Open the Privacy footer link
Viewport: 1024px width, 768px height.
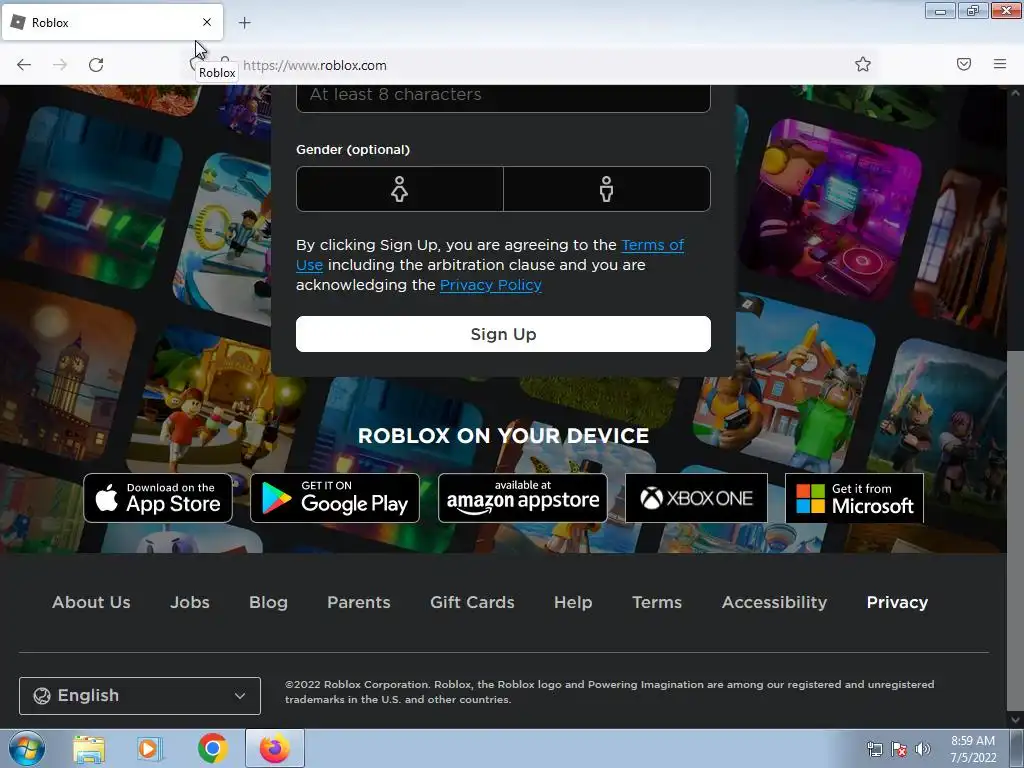[897, 602]
